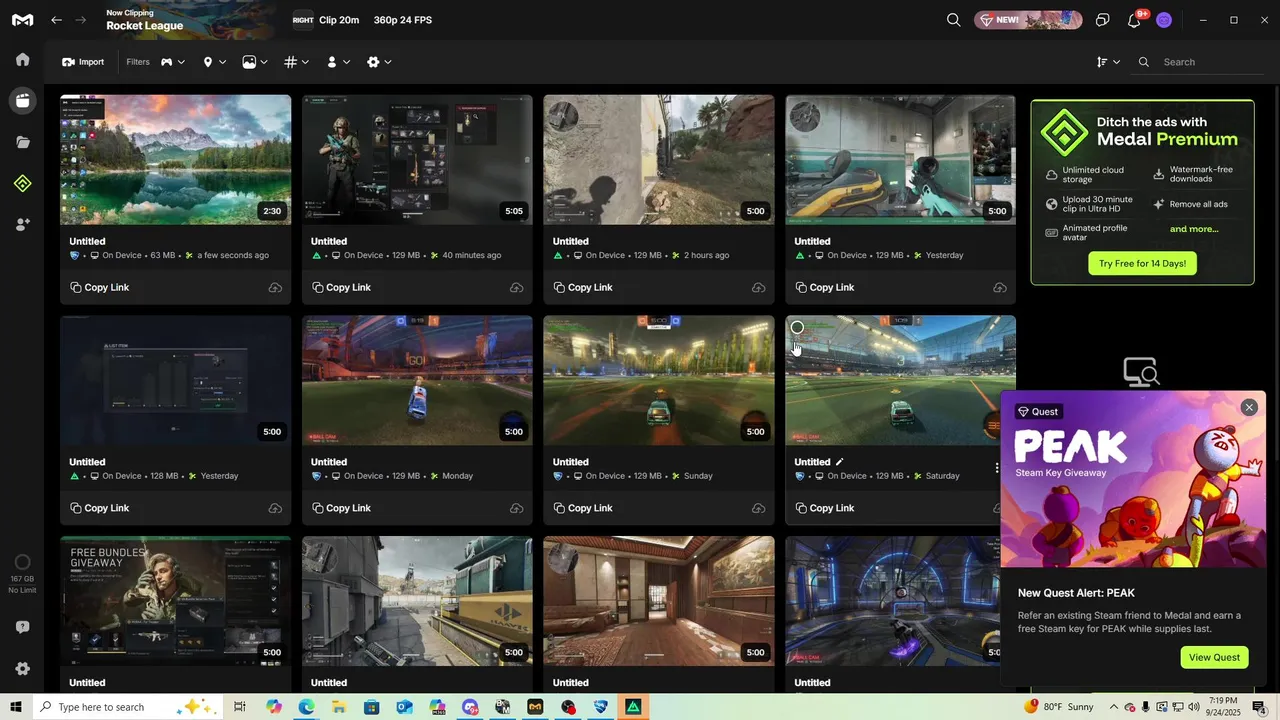Copy Link for the 'a few seconds ago' clip
The width and height of the screenshot is (1280, 720).
pyautogui.click(x=100, y=288)
